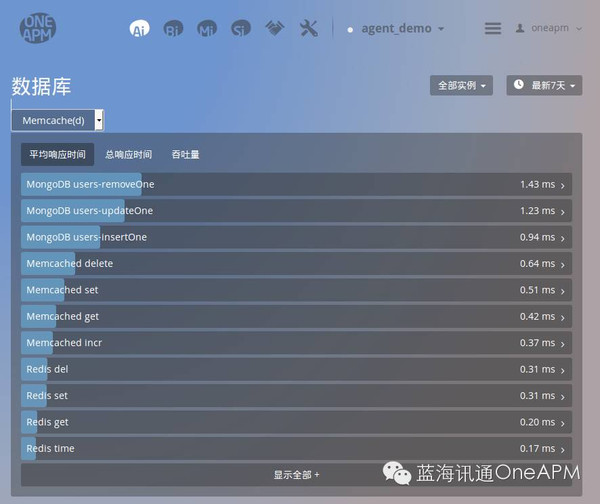
Task: Open the oneapm user account dropdown
Action: 549,28
